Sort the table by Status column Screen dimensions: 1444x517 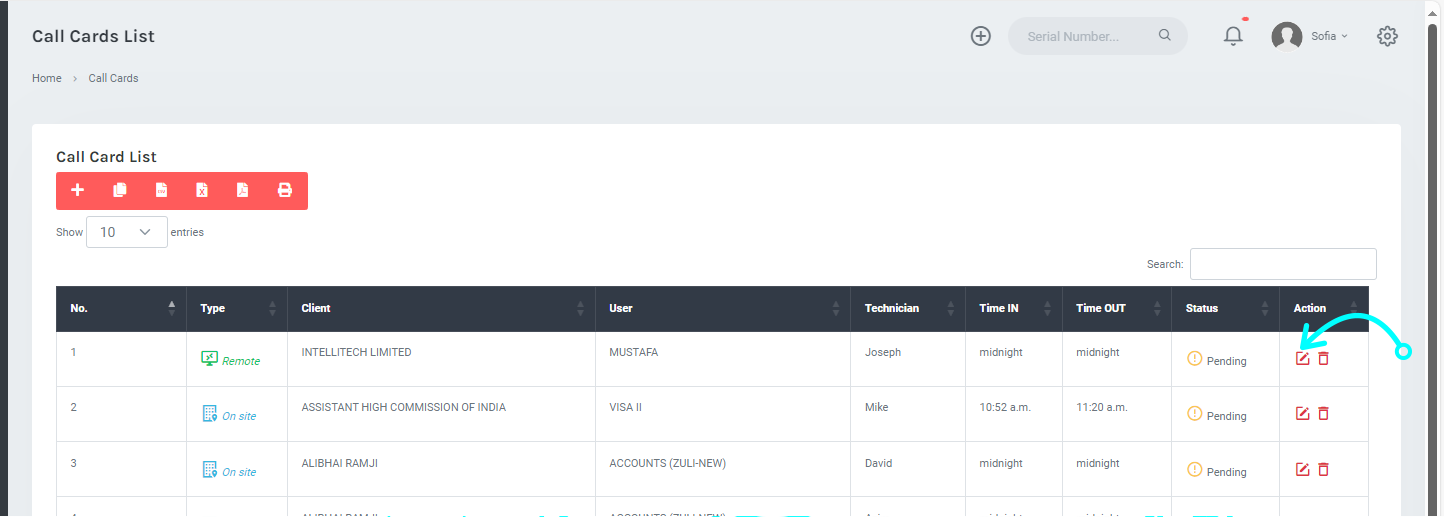tap(1225, 309)
